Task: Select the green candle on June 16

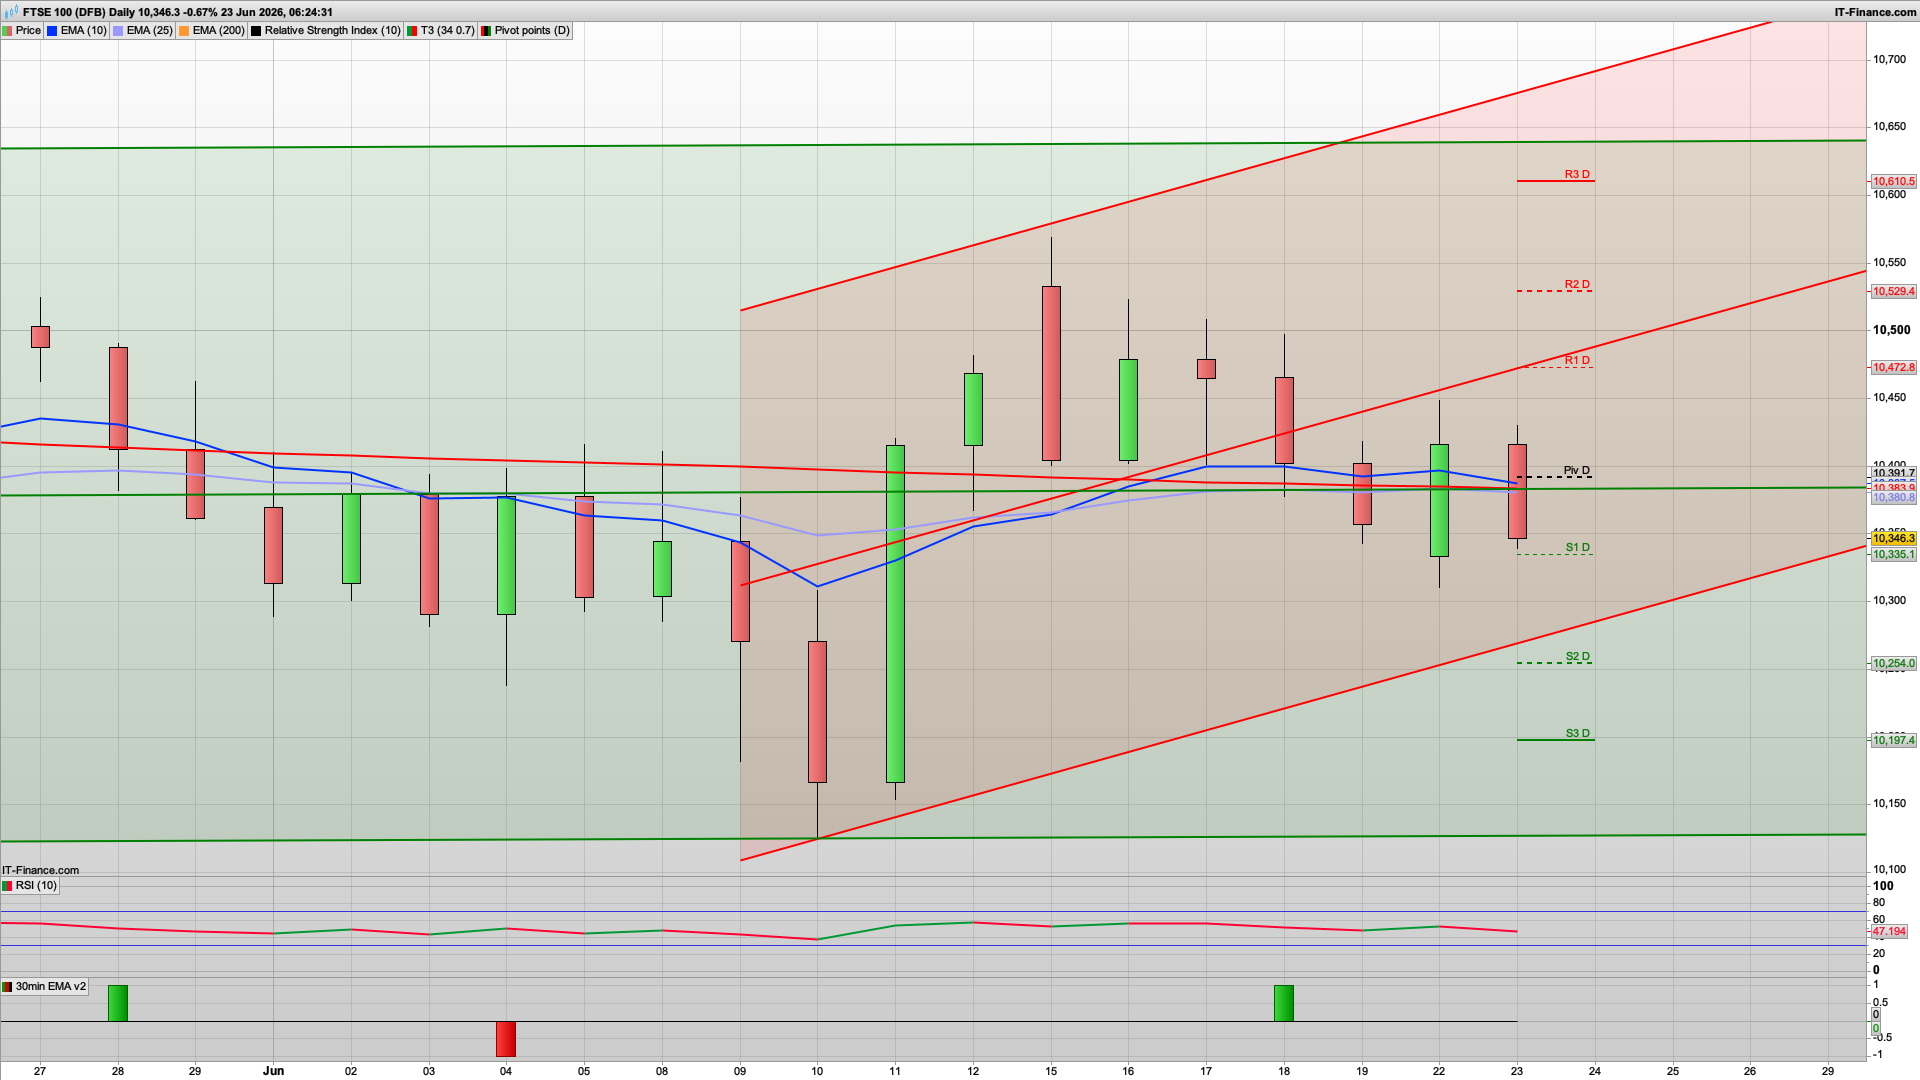Action: point(1128,410)
